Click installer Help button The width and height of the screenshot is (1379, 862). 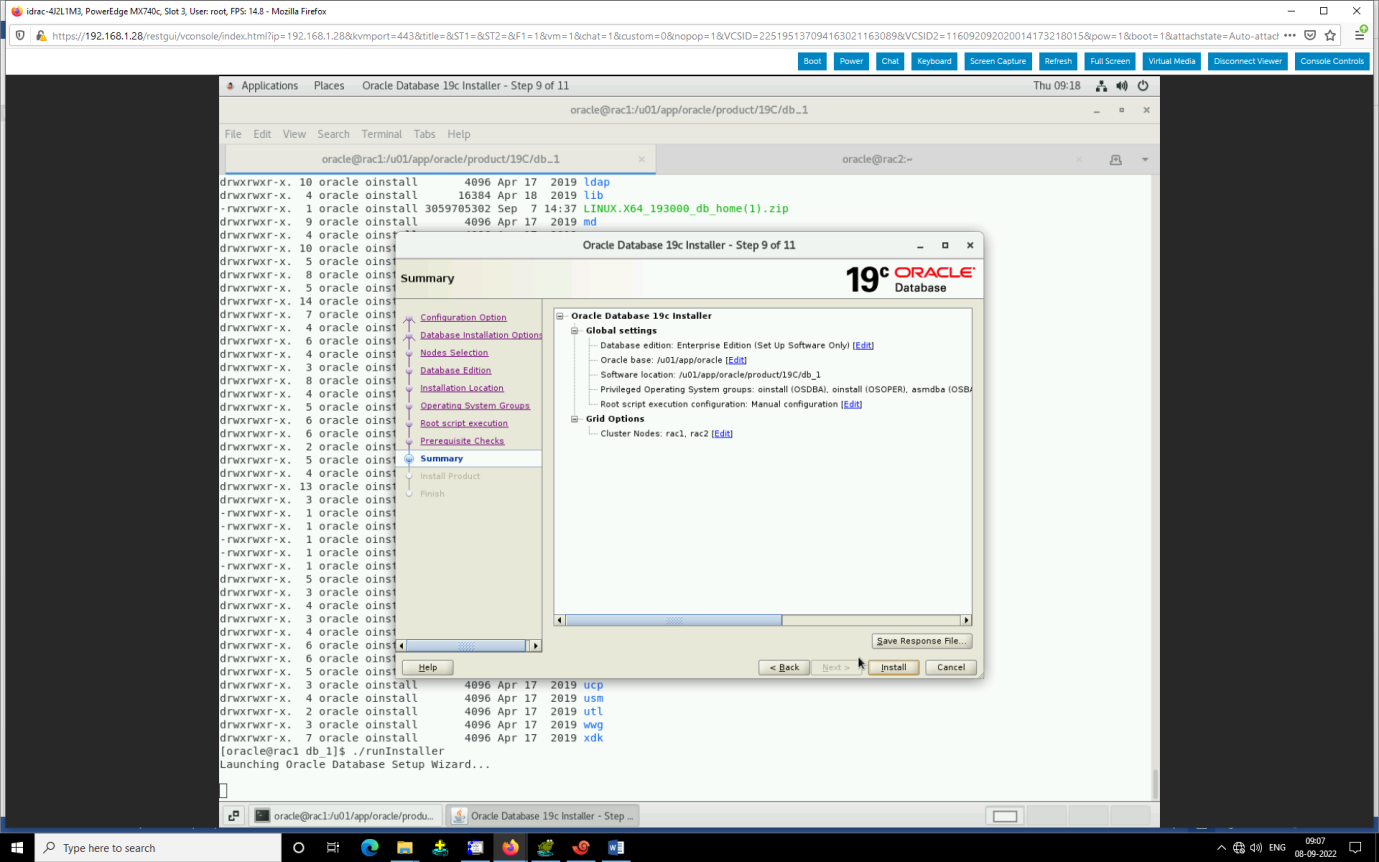(427, 667)
